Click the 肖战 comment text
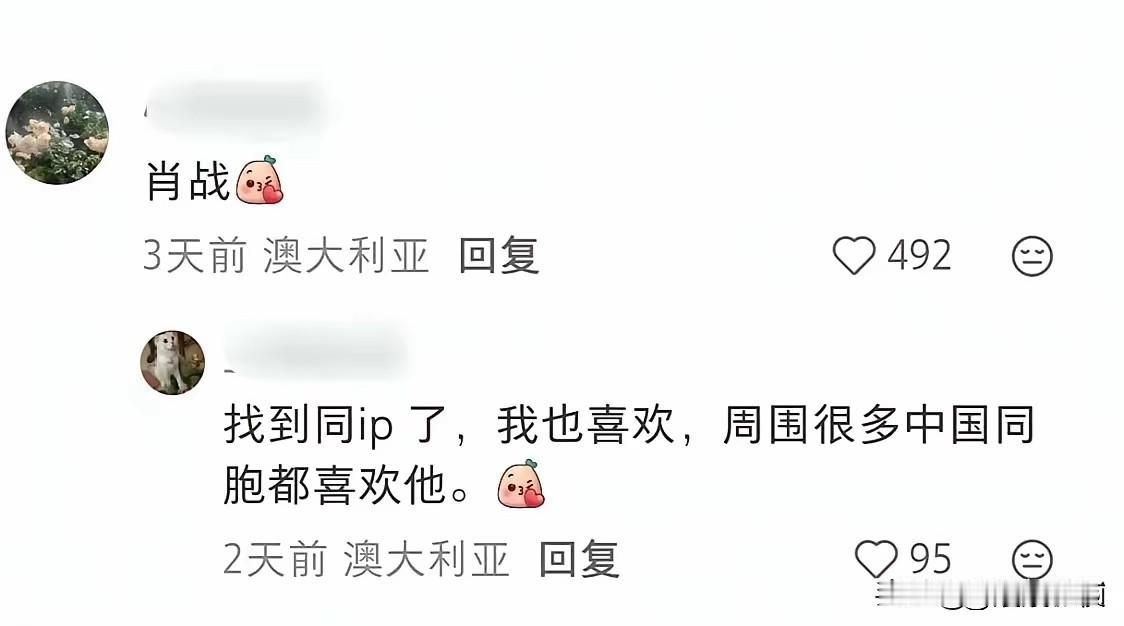Viewport: 1124px width, 626px height. [x=187, y=181]
